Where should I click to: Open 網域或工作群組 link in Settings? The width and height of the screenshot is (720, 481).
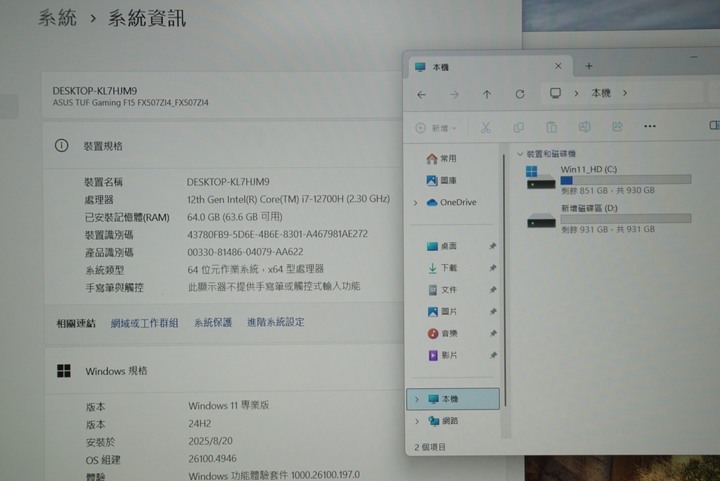click(x=144, y=323)
